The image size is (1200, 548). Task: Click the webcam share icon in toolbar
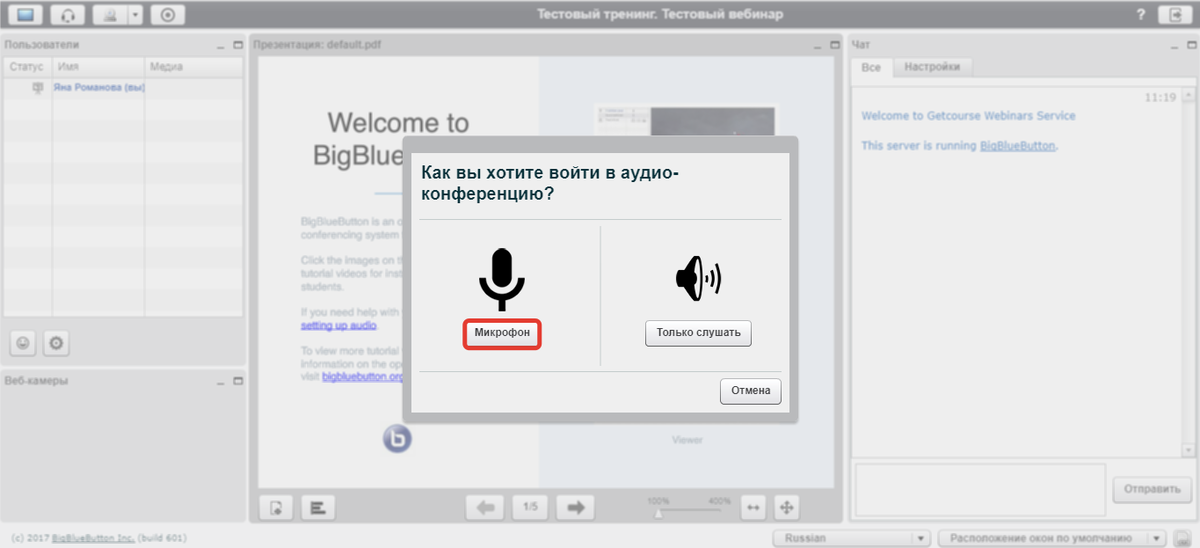pos(109,15)
